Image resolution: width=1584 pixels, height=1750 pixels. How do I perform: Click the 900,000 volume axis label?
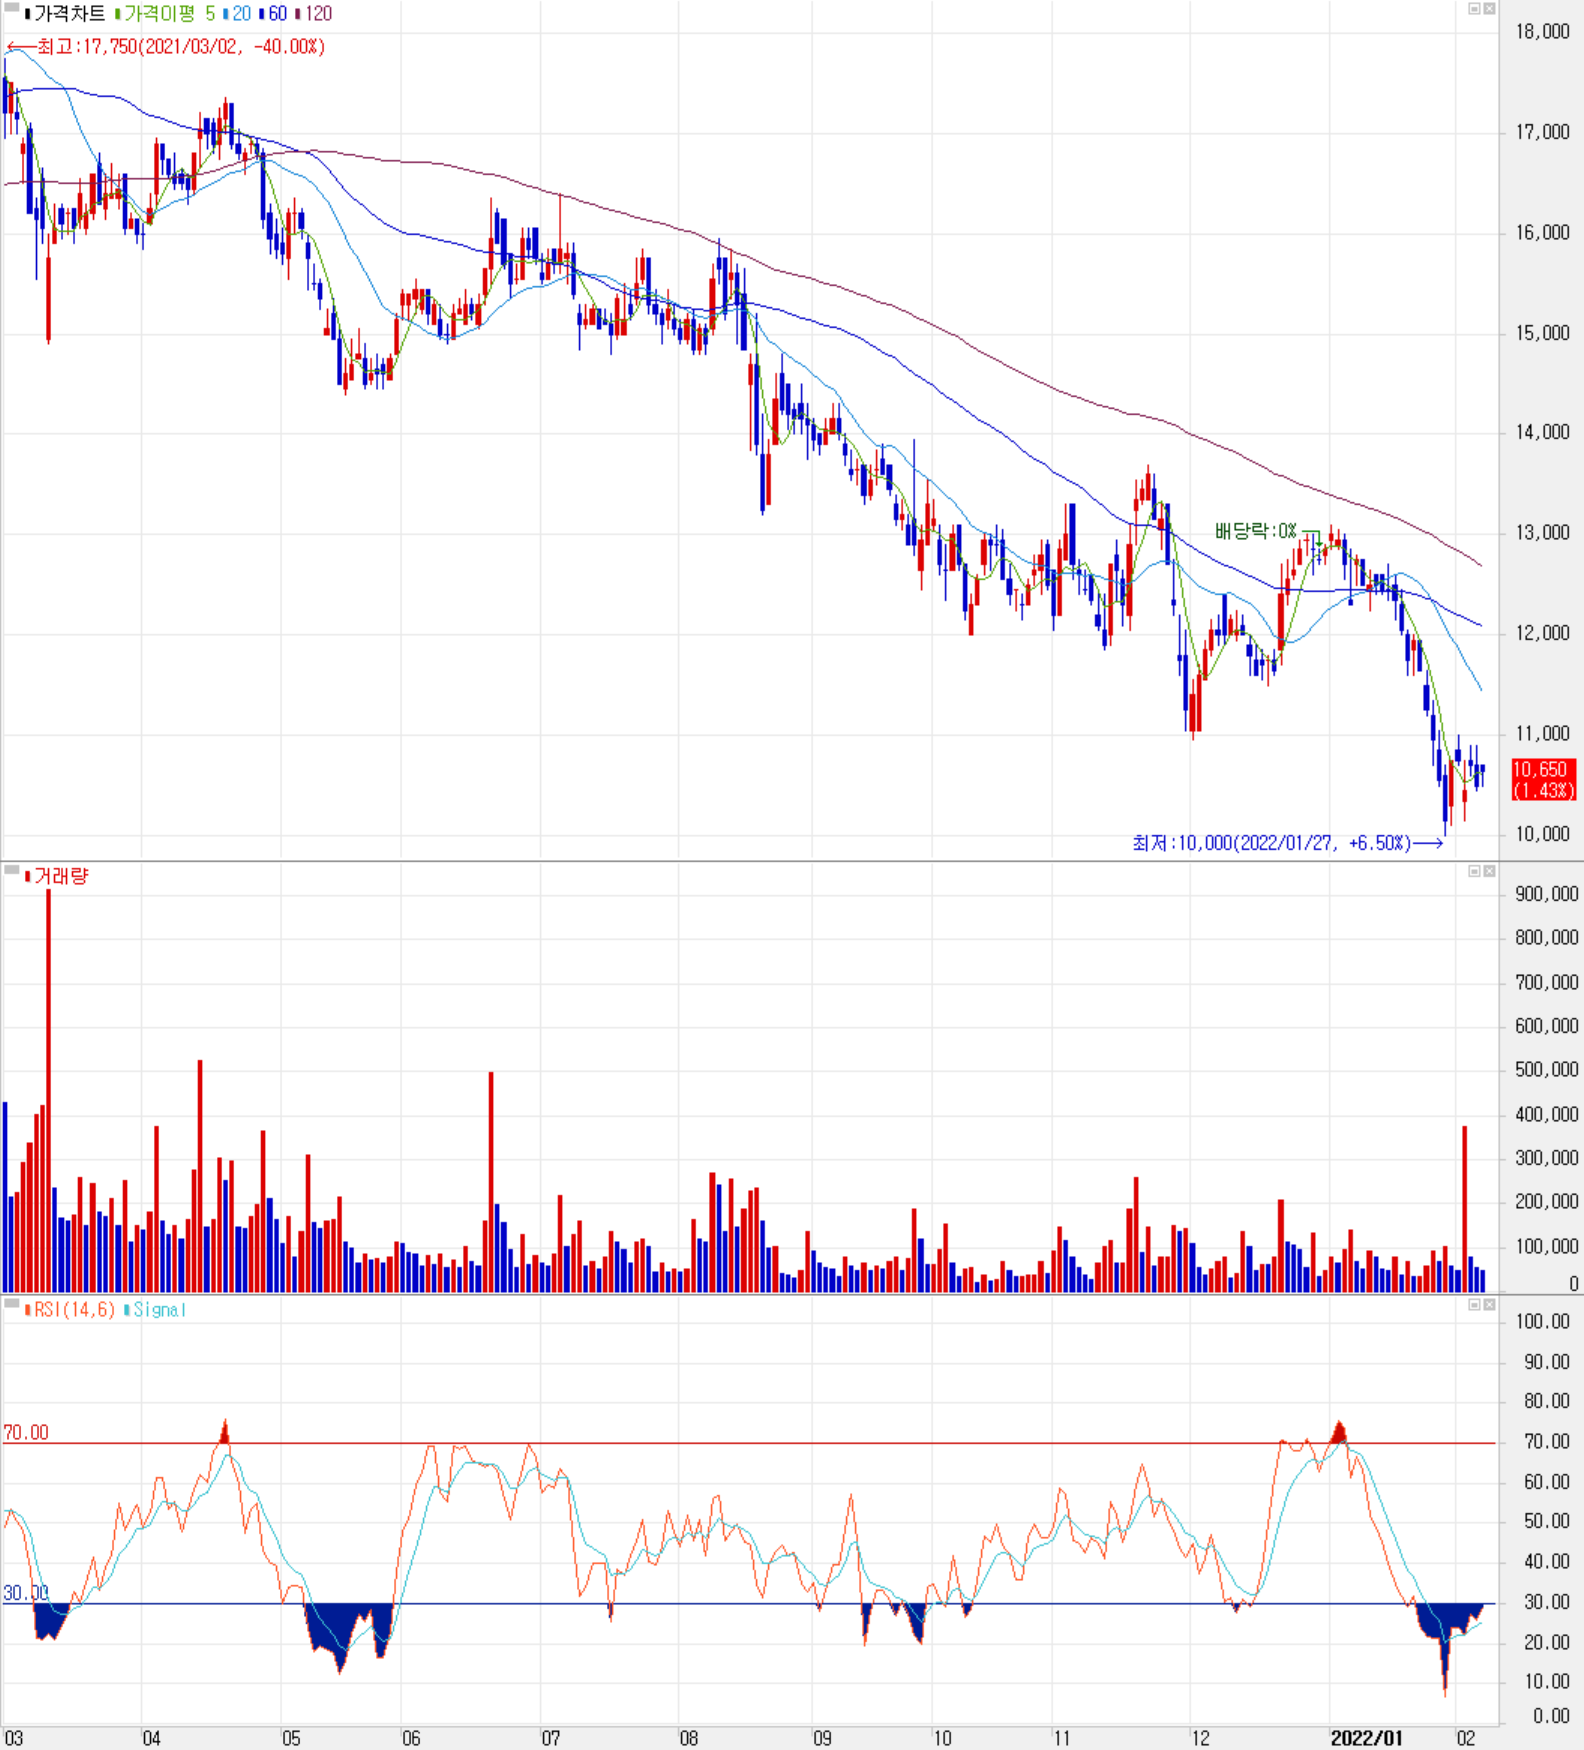[x=1546, y=894]
